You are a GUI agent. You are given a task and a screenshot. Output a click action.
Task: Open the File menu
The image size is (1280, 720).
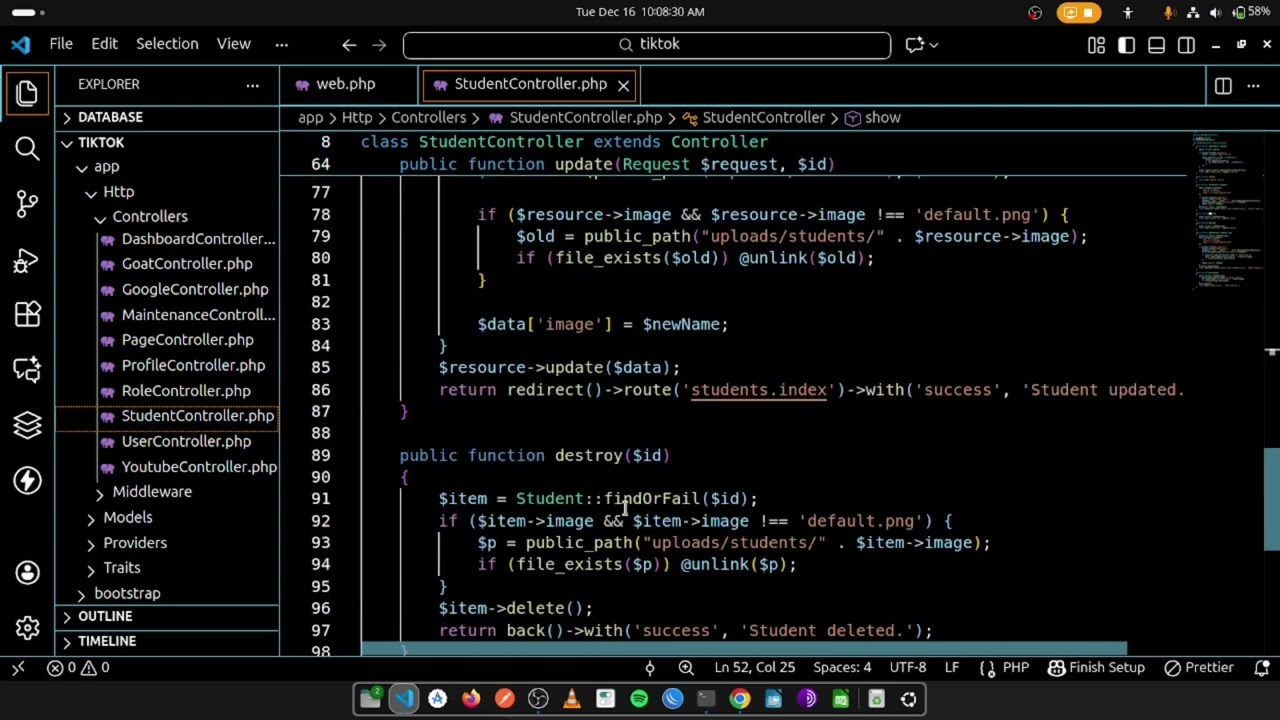(x=61, y=45)
